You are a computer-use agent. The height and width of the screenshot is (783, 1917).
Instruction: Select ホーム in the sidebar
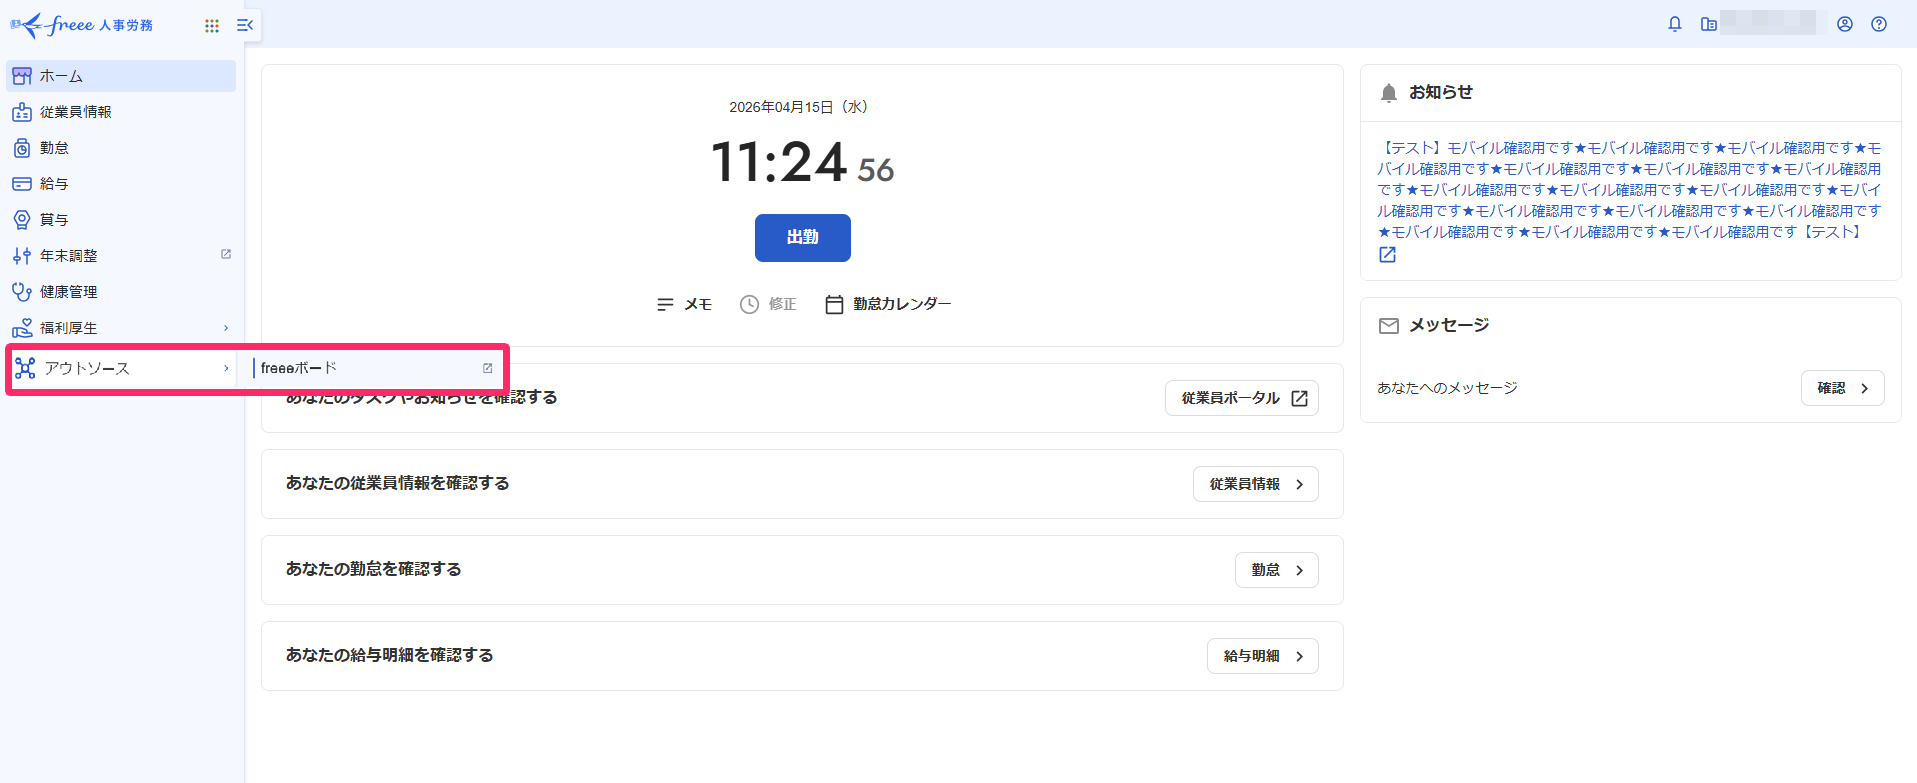pyautogui.click(x=121, y=76)
